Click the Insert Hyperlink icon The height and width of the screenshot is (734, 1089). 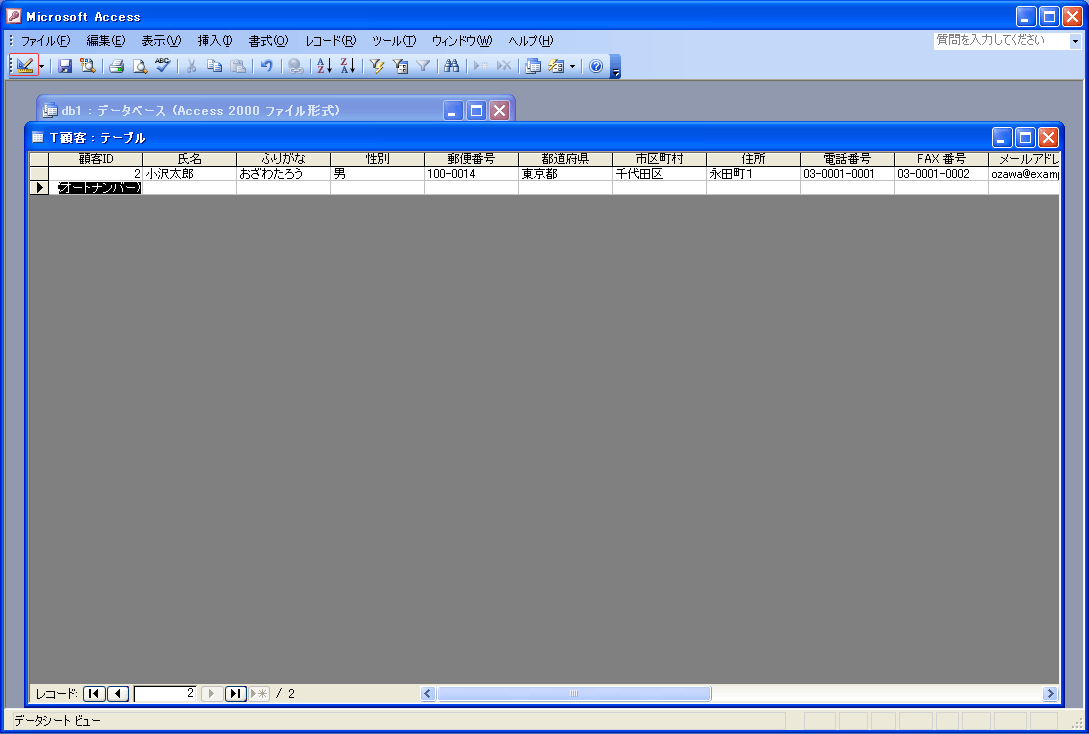pos(296,66)
